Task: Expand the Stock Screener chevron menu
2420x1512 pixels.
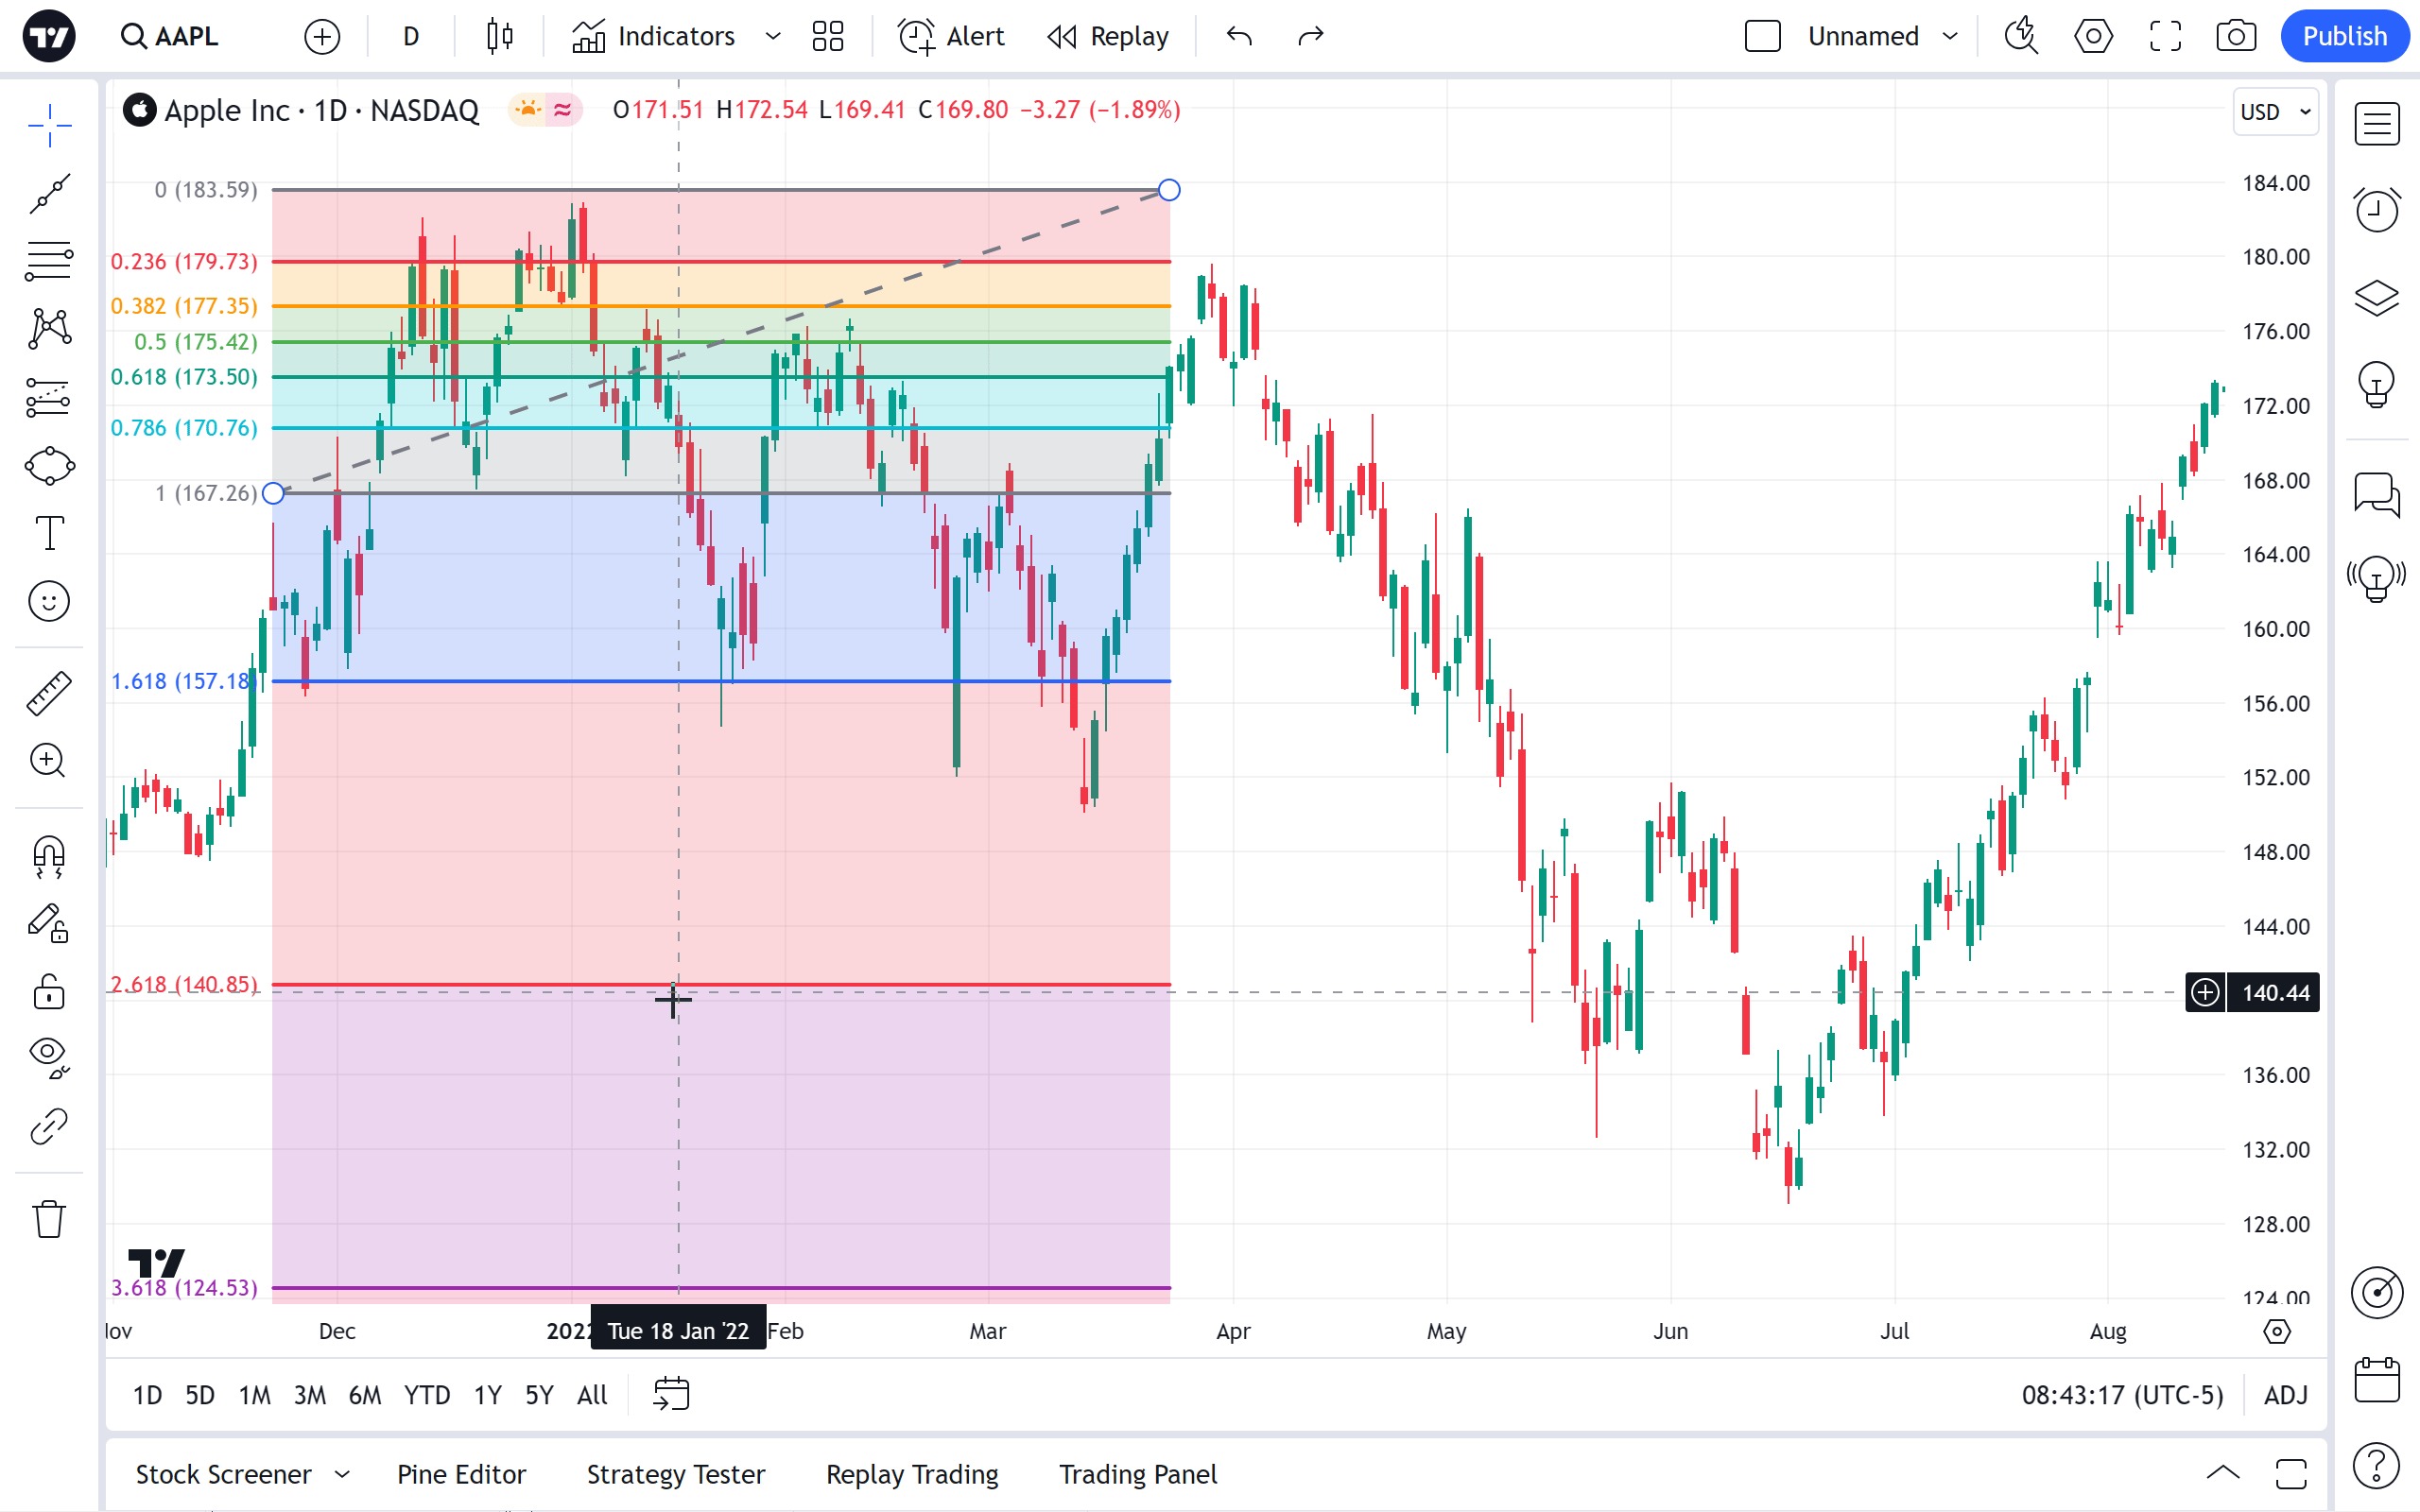Action: [342, 1474]
